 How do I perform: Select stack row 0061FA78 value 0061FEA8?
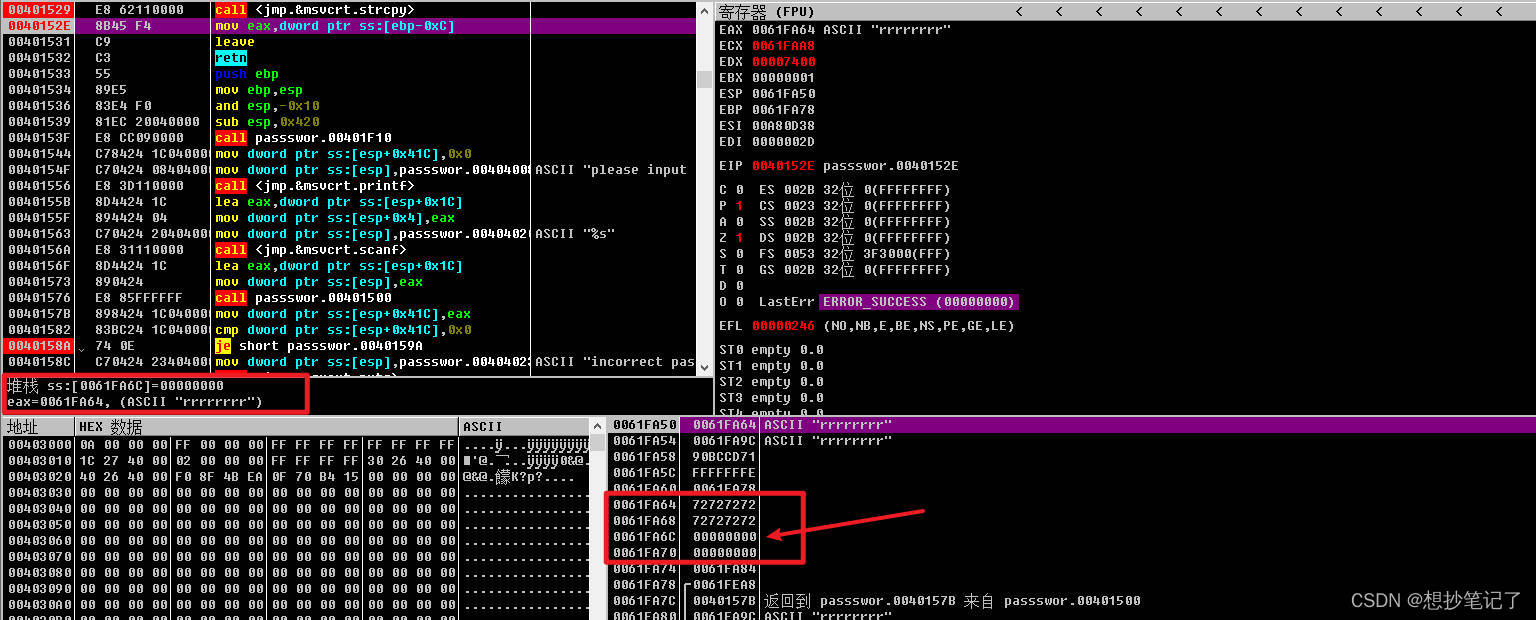[x=1072, y=585]
